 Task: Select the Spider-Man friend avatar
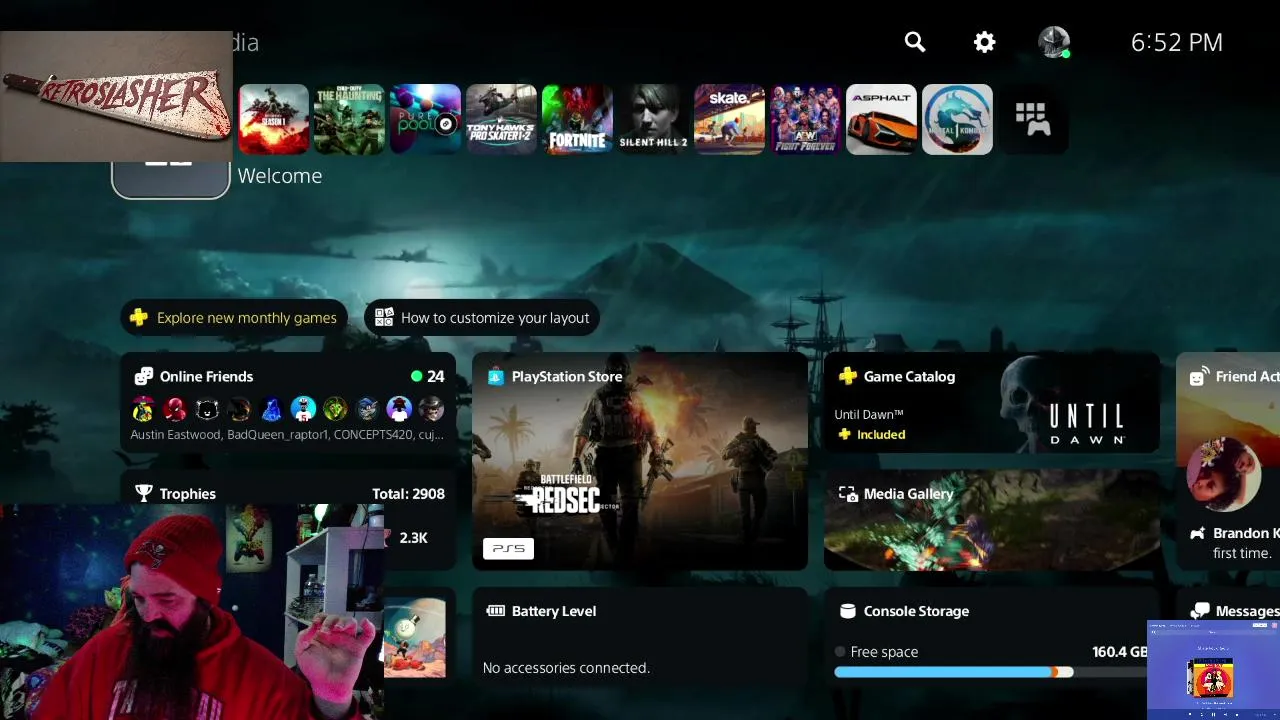coord(175,408)
